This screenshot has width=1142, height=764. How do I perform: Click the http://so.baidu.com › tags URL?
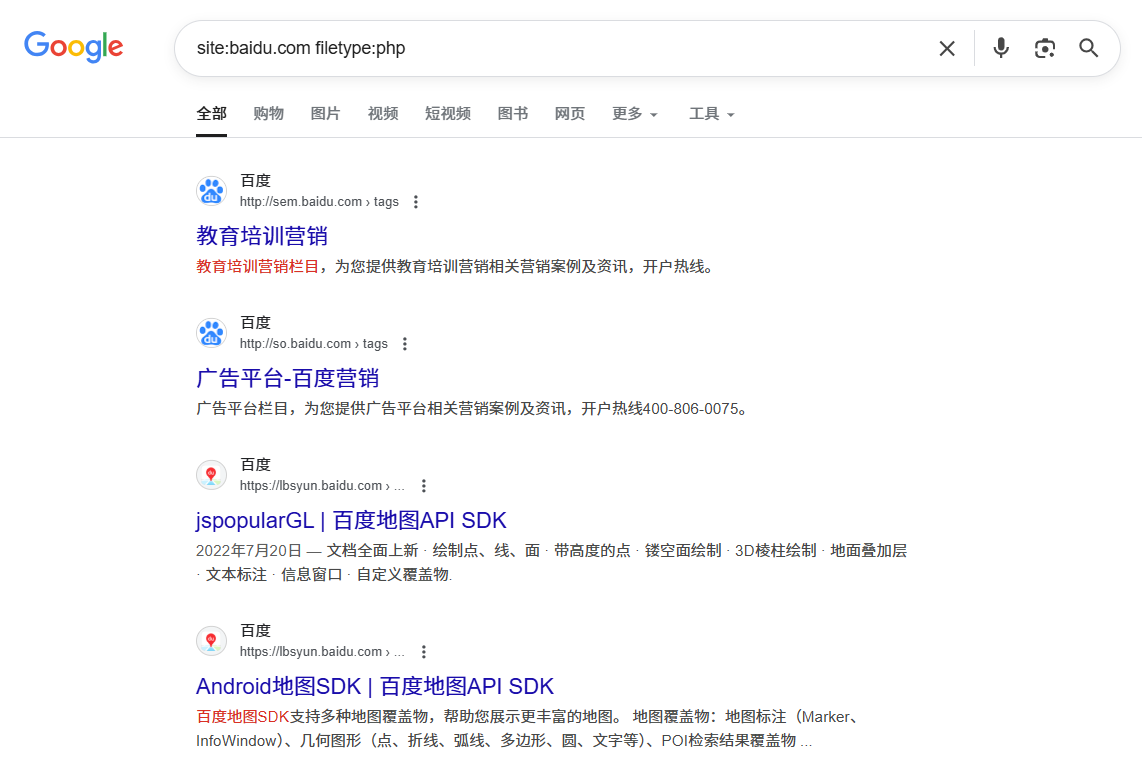[314, 344]
